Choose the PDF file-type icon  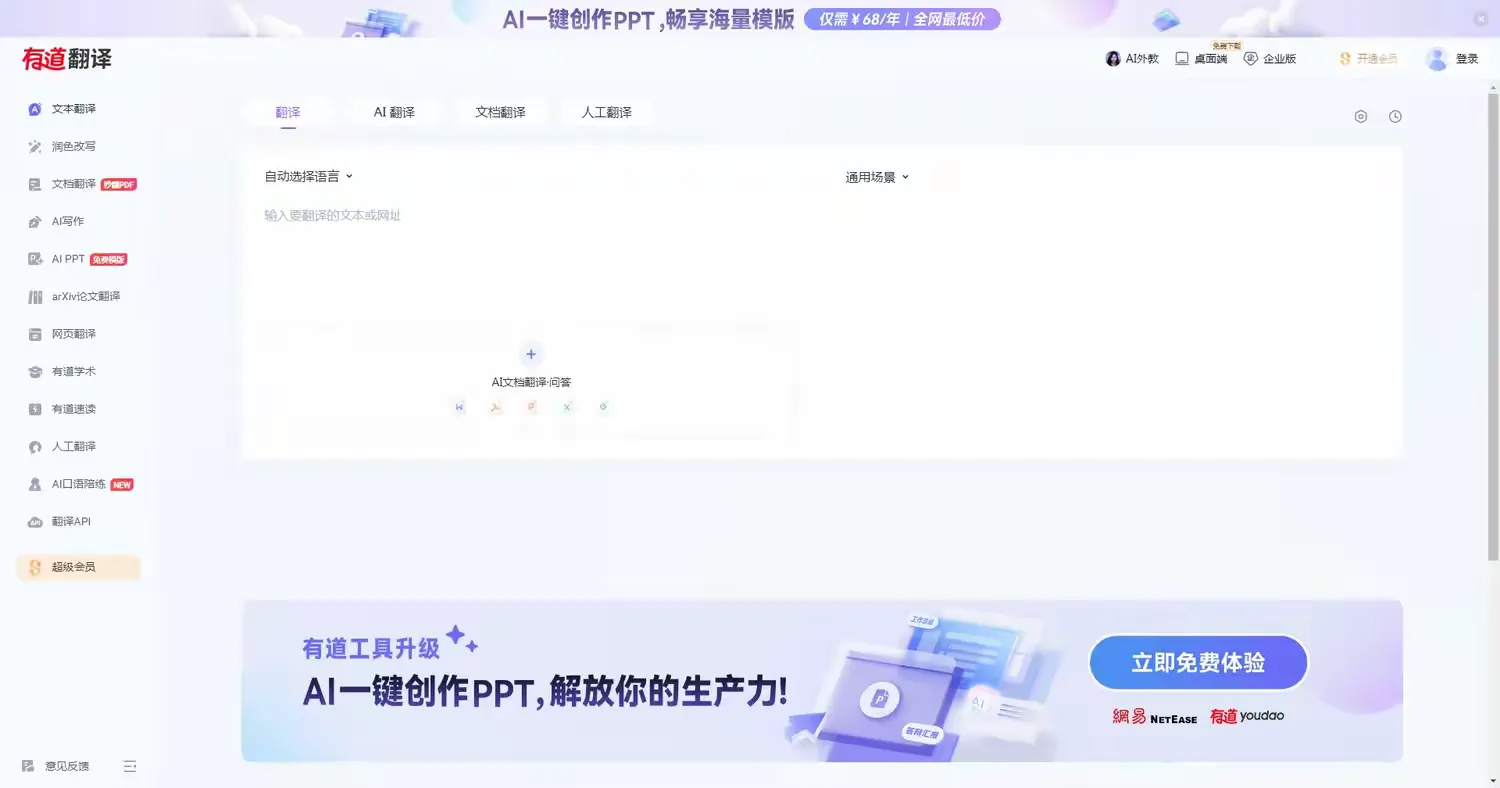[495, 407]
